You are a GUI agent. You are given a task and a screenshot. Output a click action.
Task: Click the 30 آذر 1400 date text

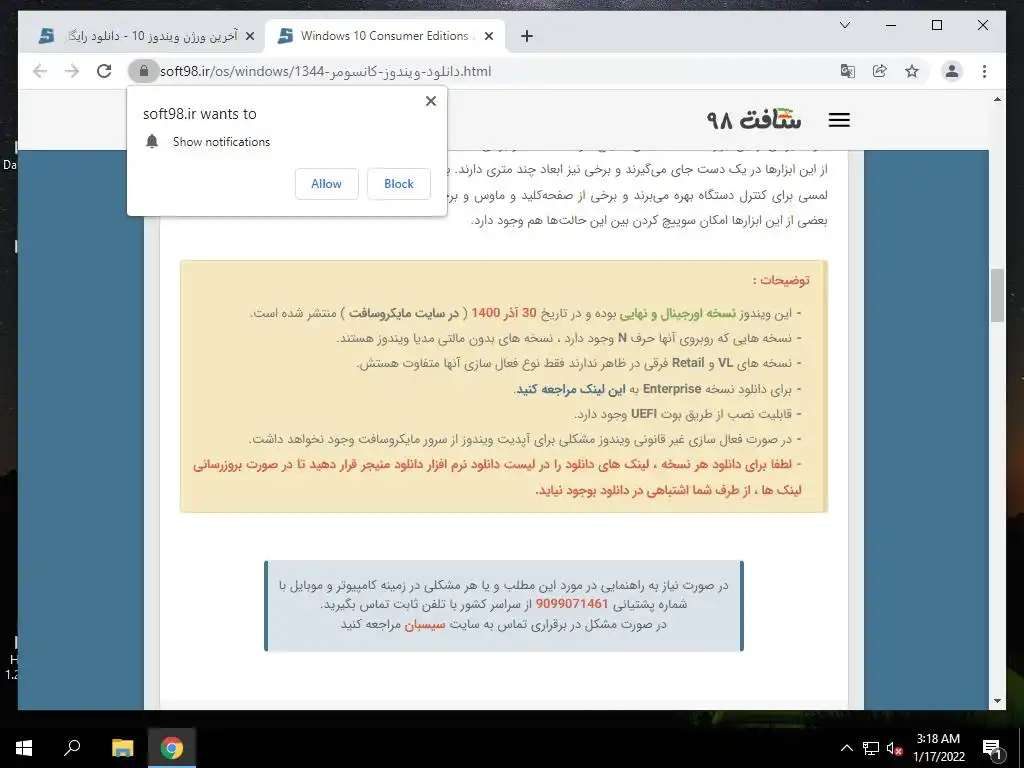[504, 313]
